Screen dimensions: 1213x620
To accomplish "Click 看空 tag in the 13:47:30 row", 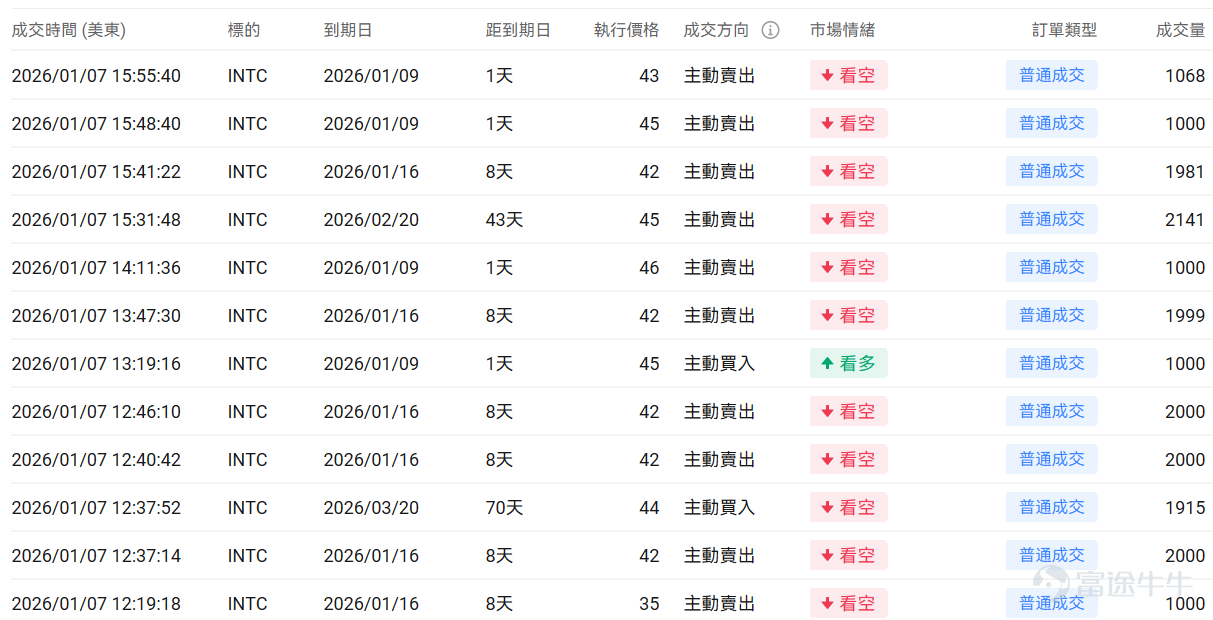I will click(x=849, y=315).
